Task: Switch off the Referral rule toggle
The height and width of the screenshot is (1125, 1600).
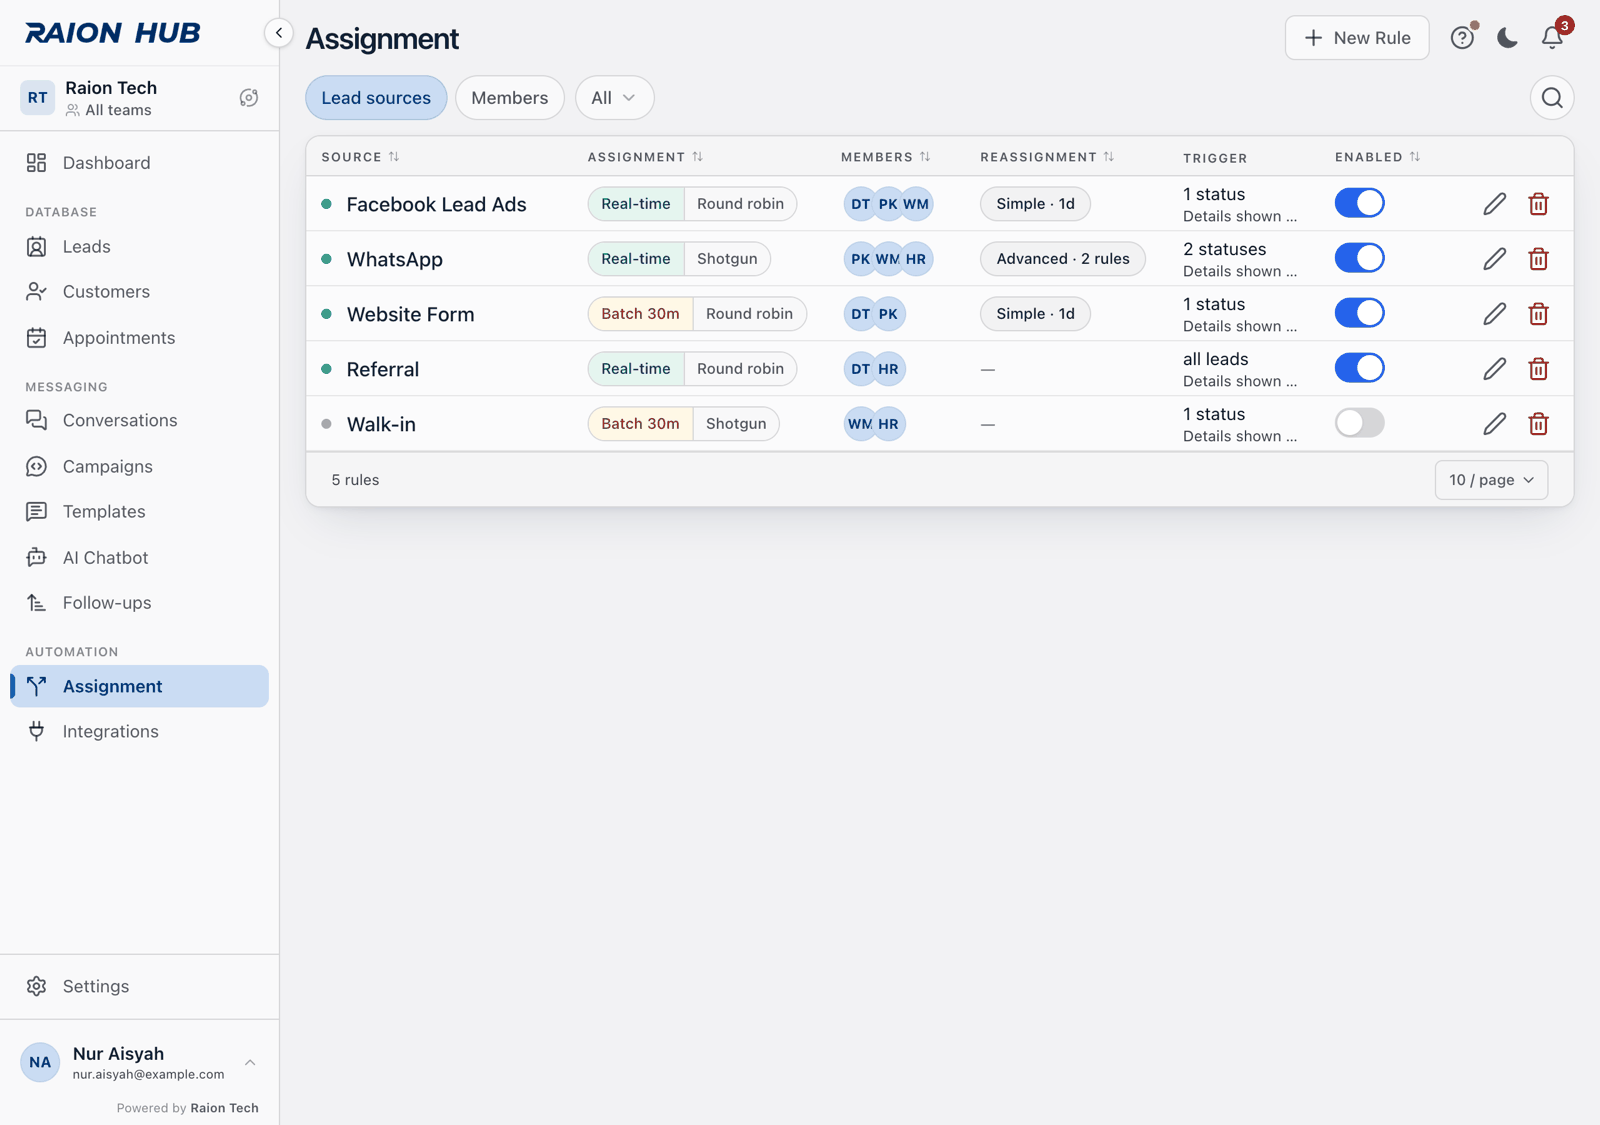Action: pos(1359,368)
